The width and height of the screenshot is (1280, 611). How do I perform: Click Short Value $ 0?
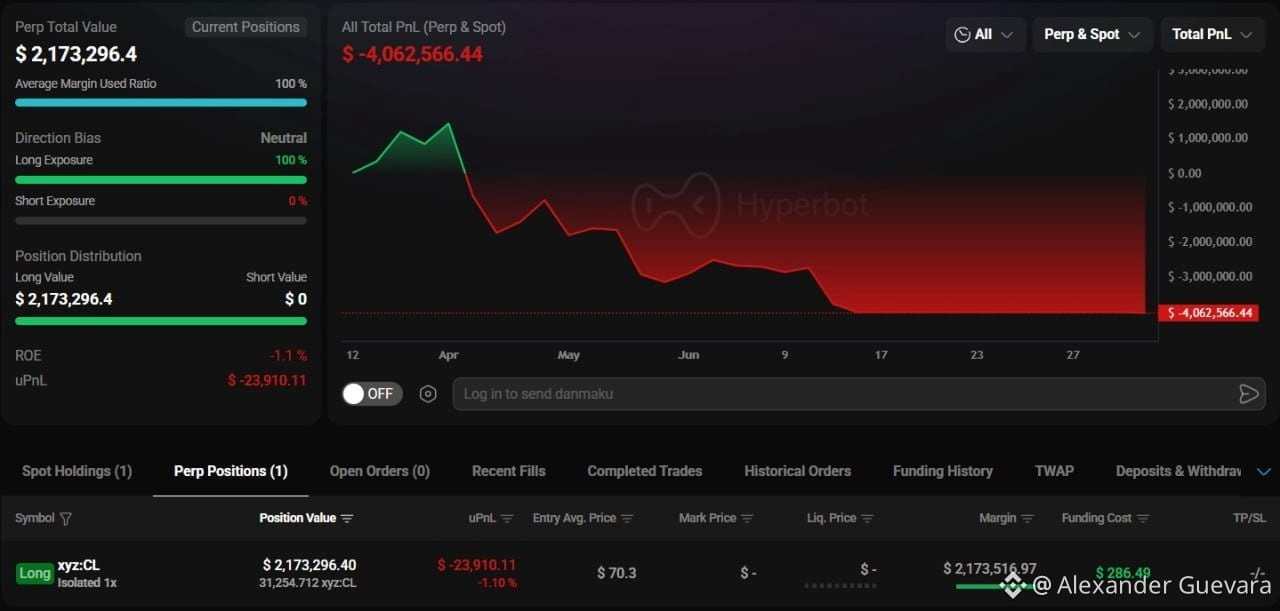click(296, 299)
